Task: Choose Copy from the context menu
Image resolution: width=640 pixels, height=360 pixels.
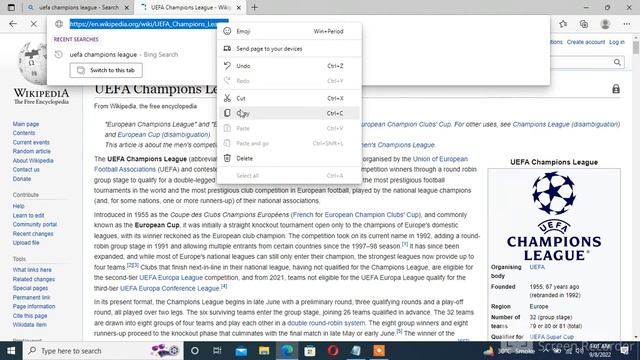Action: [x=289, y=113]
